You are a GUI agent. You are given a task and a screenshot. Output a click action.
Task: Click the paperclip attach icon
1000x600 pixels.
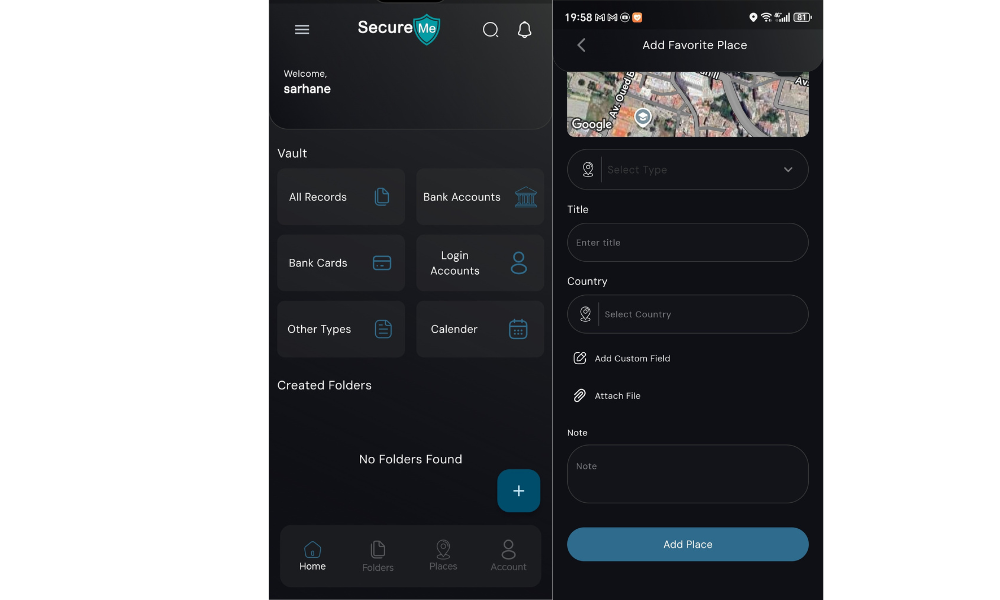(579, 396)
